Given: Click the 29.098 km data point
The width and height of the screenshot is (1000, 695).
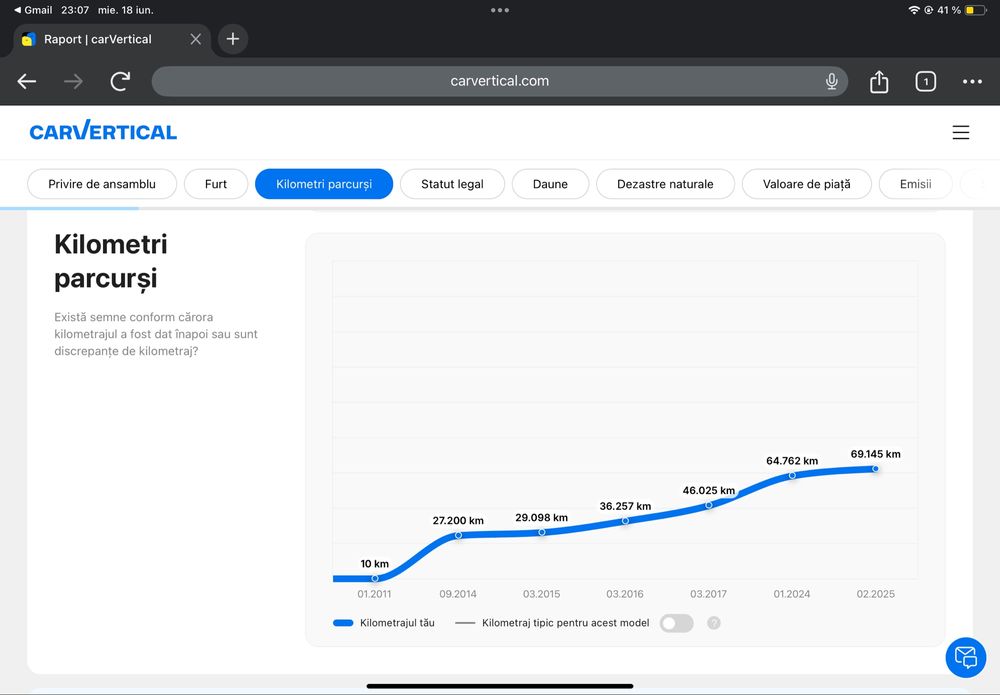Looking at the screenshot, I should [541, 532].
